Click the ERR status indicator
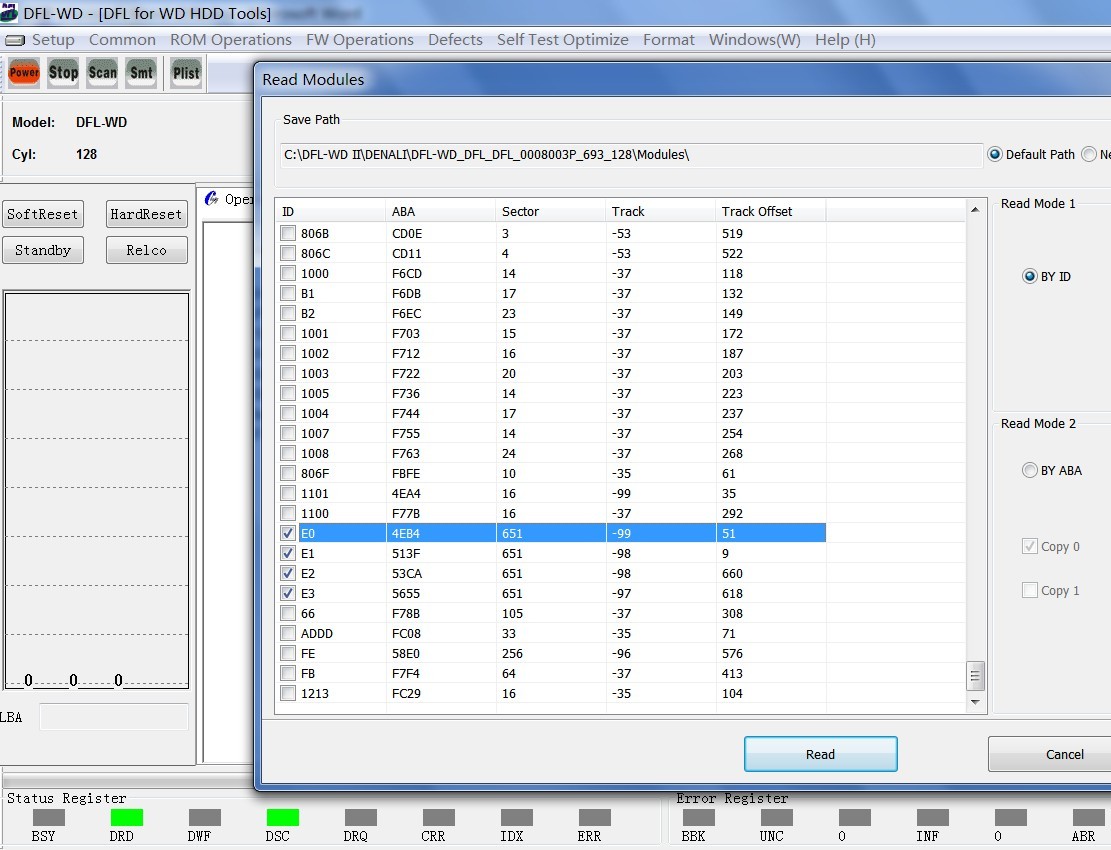 tap(594, 817)
